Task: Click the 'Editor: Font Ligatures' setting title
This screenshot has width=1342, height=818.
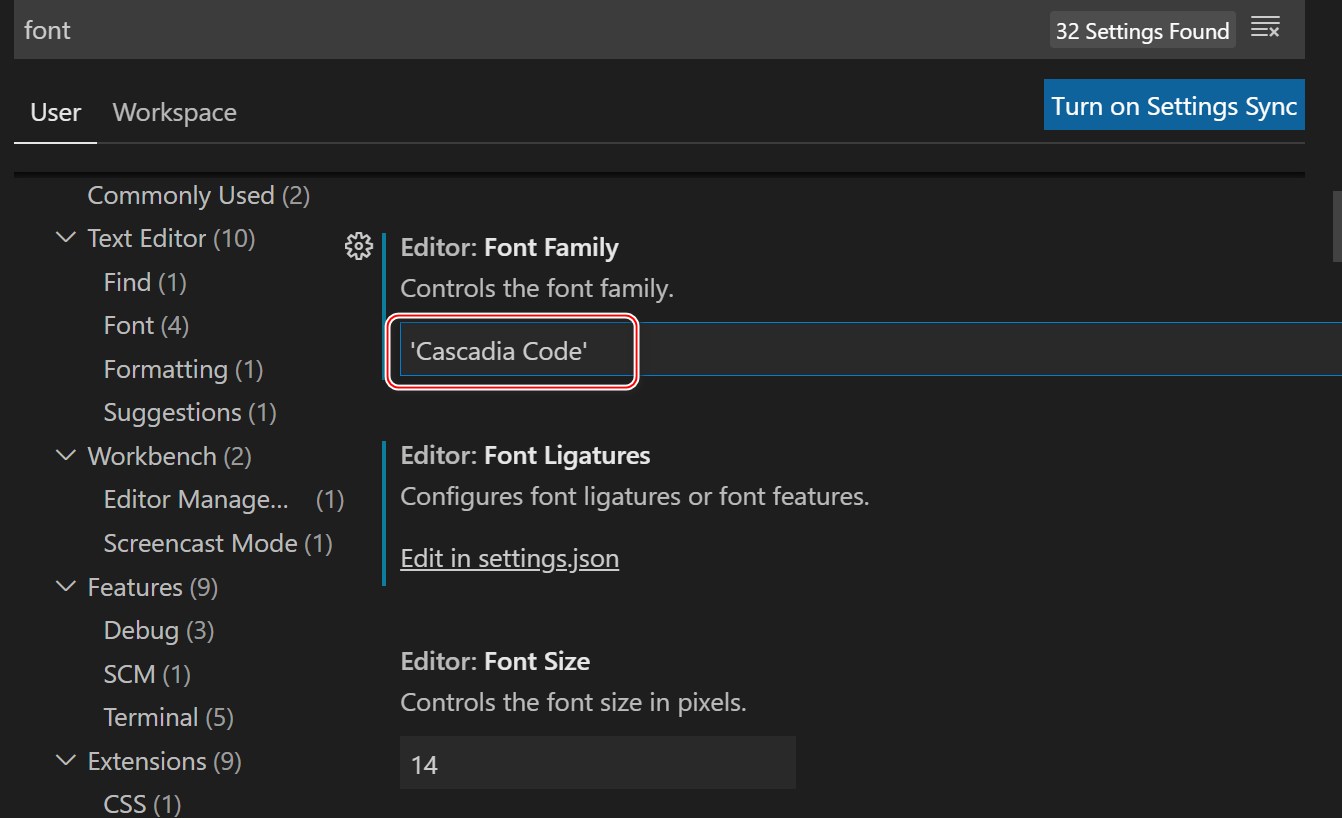Action: pyautogui.click(x=526, y=455)
